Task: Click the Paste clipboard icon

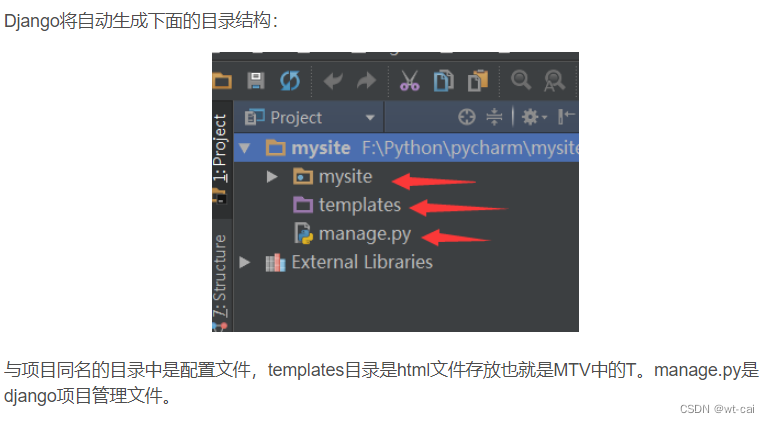Action: click(x=478, y=80)
